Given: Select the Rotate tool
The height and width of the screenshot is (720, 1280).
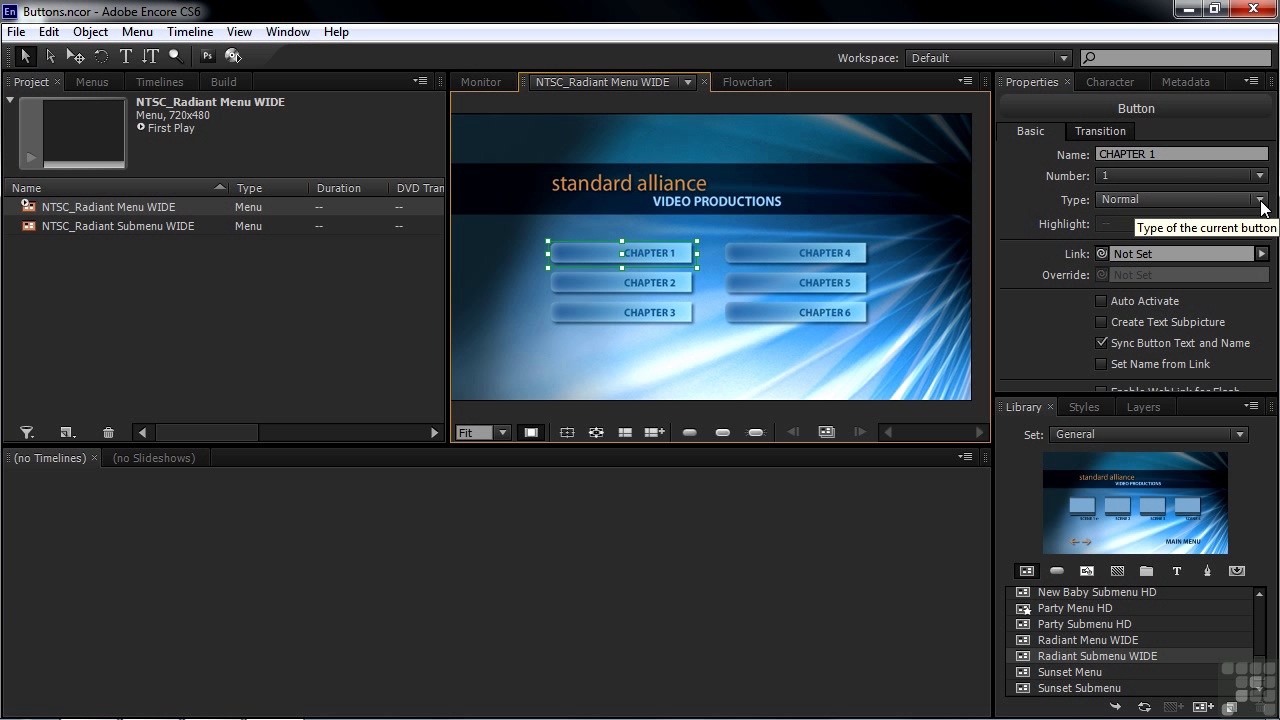Looking at the screenshot, I should pyautogui.click(x=101, y=57).
